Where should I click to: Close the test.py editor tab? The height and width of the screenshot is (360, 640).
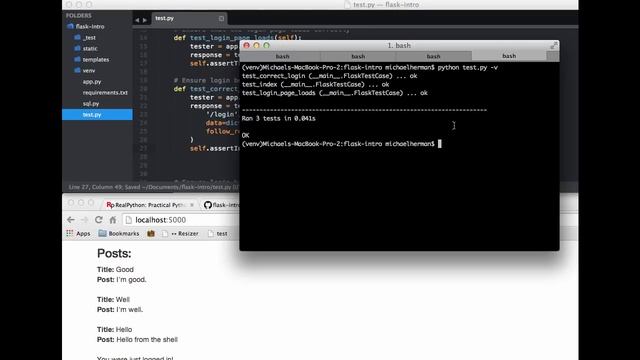click(x=221, y=18)
